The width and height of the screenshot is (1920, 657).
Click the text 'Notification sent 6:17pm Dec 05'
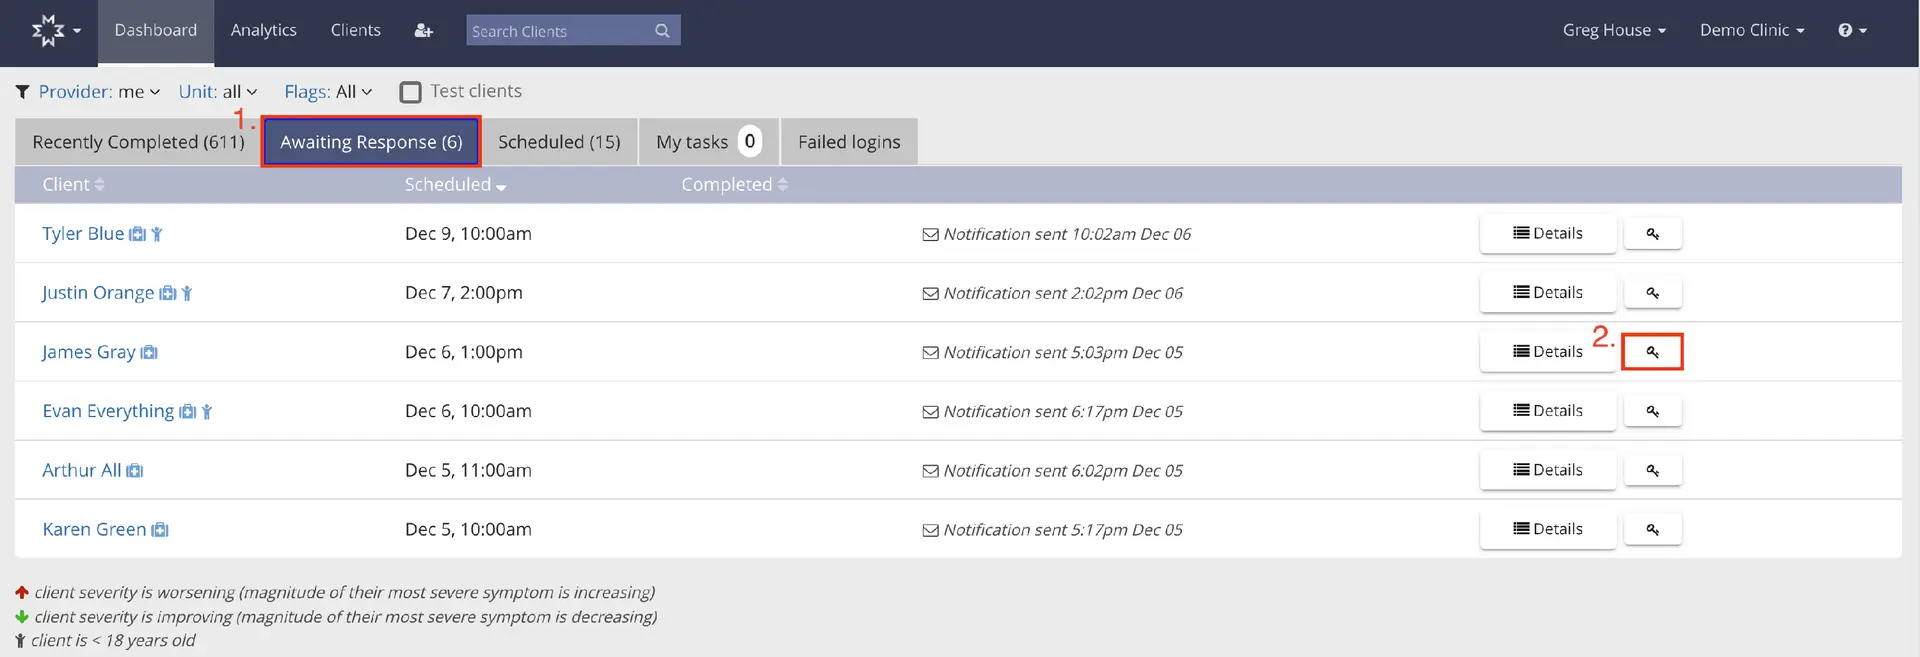[x=1063, y=411]
